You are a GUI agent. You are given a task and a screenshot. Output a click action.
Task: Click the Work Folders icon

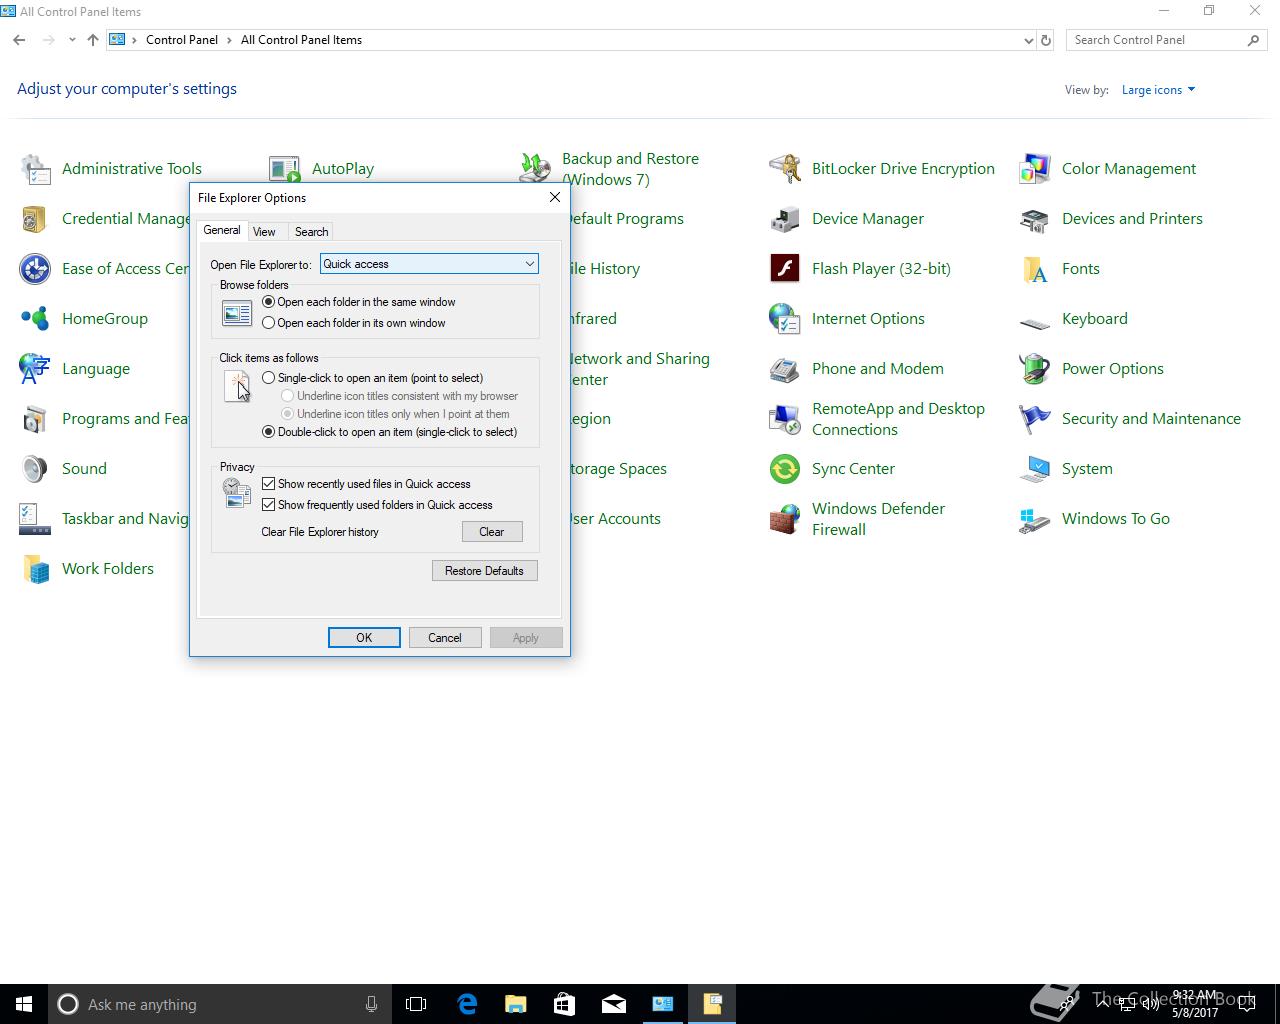[35, 569]
